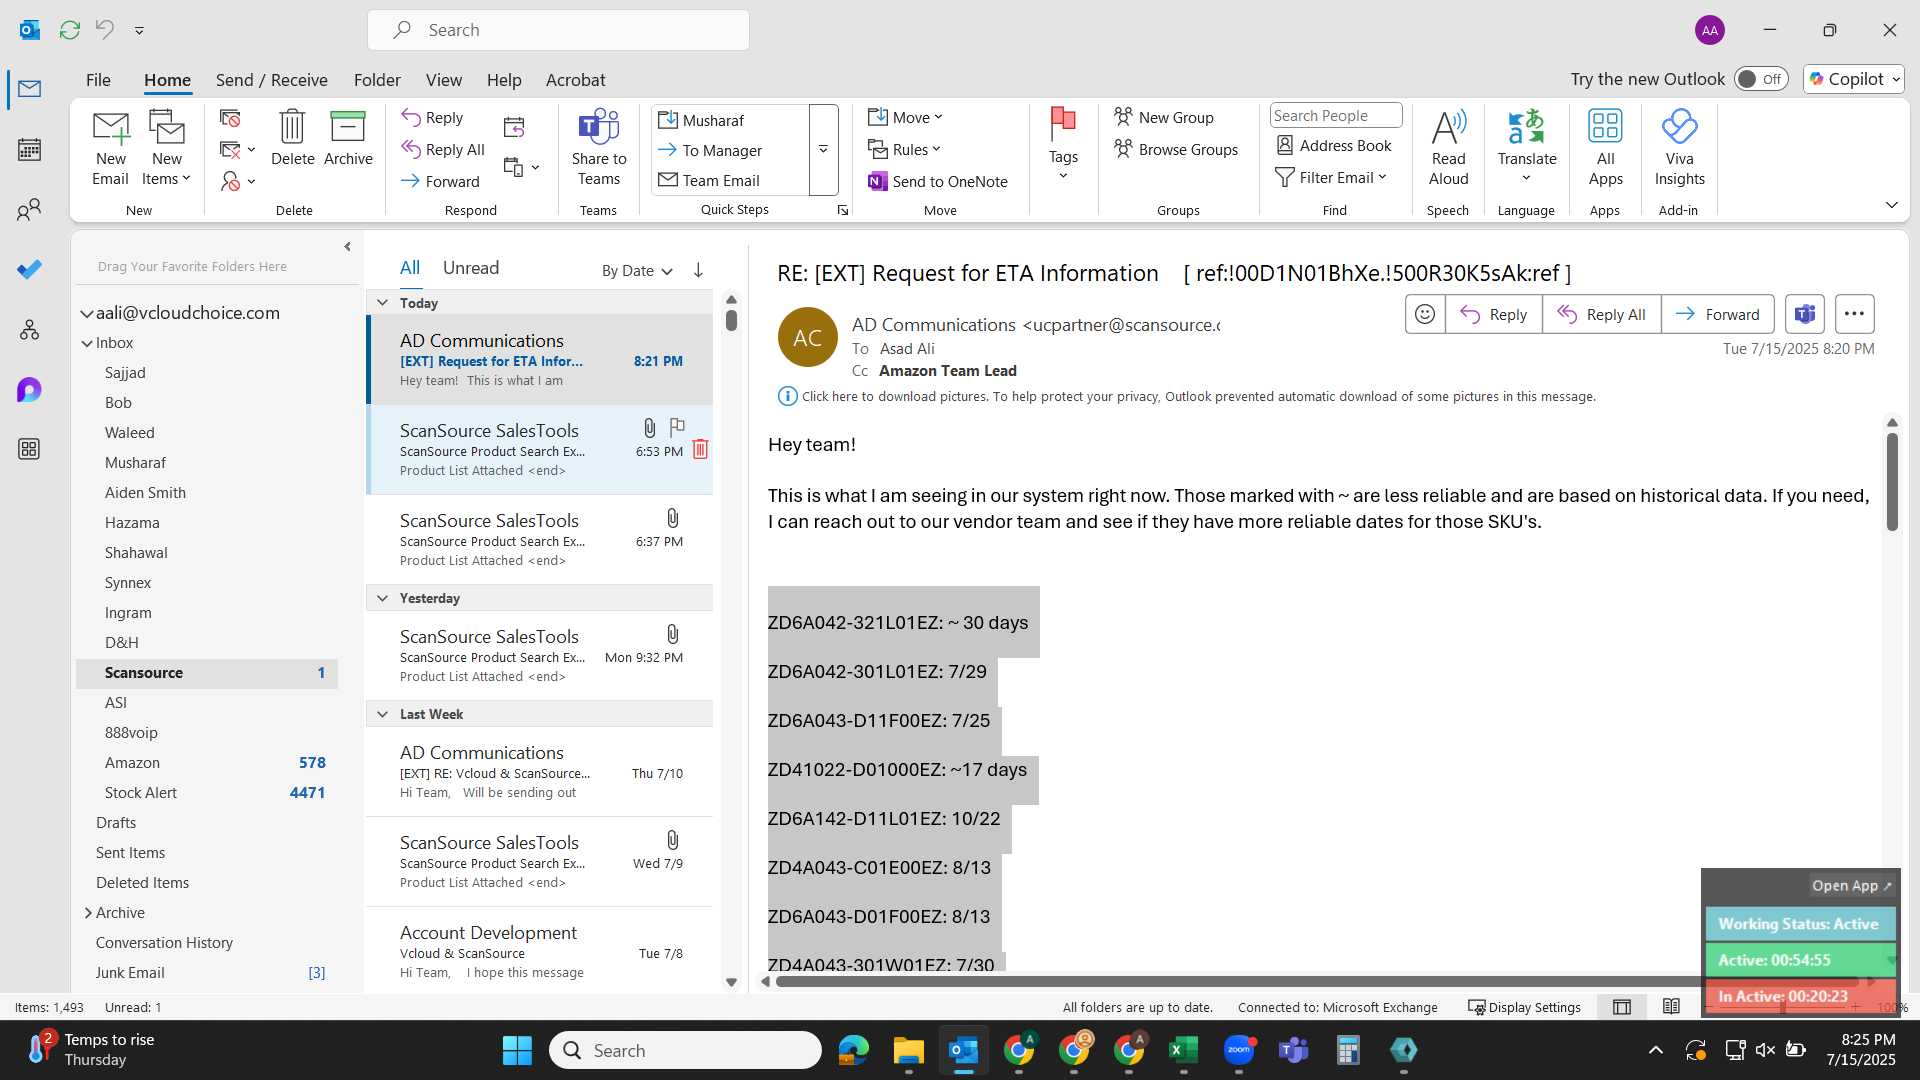Open the Junk Email folder
The height and width of the screenshot is (1080, 1920).
pos(207,972)
